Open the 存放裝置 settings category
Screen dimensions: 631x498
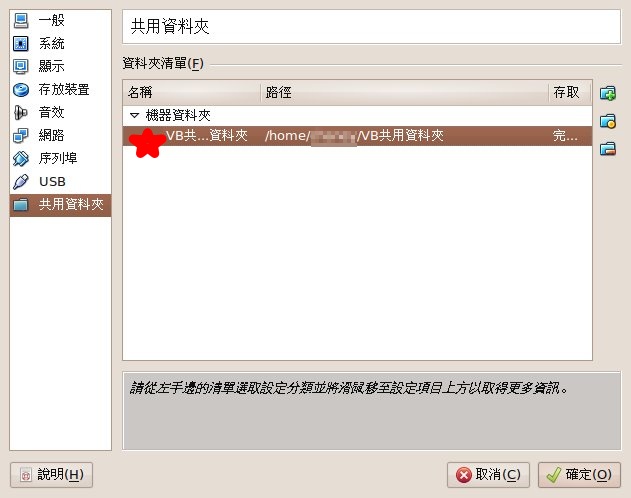coord(60,89)
